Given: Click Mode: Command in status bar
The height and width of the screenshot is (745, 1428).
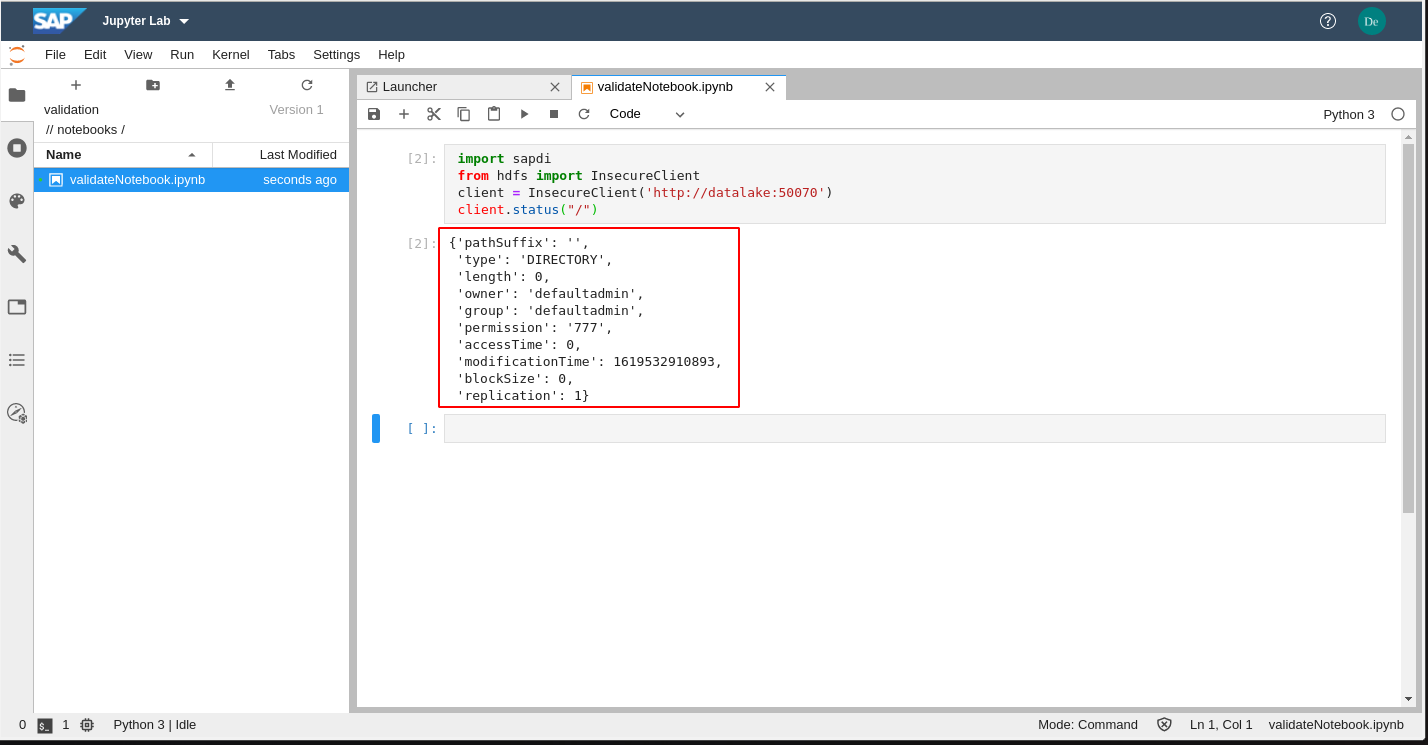Looking at the screenshot, I should [1088, 725].
